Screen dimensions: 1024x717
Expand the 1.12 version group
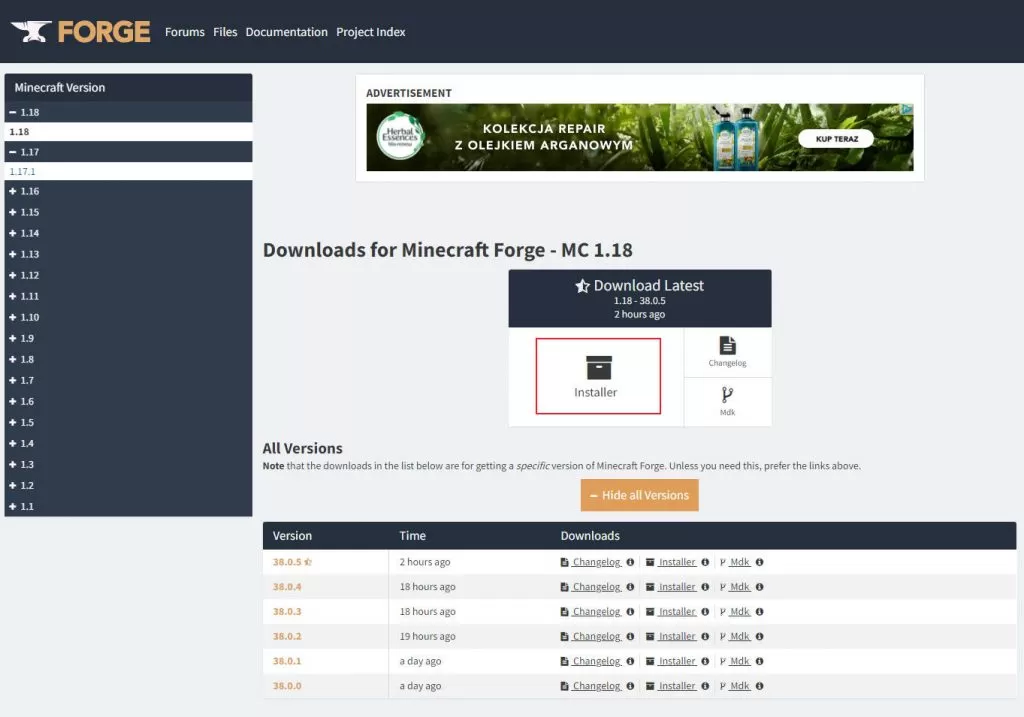point(128,275)
